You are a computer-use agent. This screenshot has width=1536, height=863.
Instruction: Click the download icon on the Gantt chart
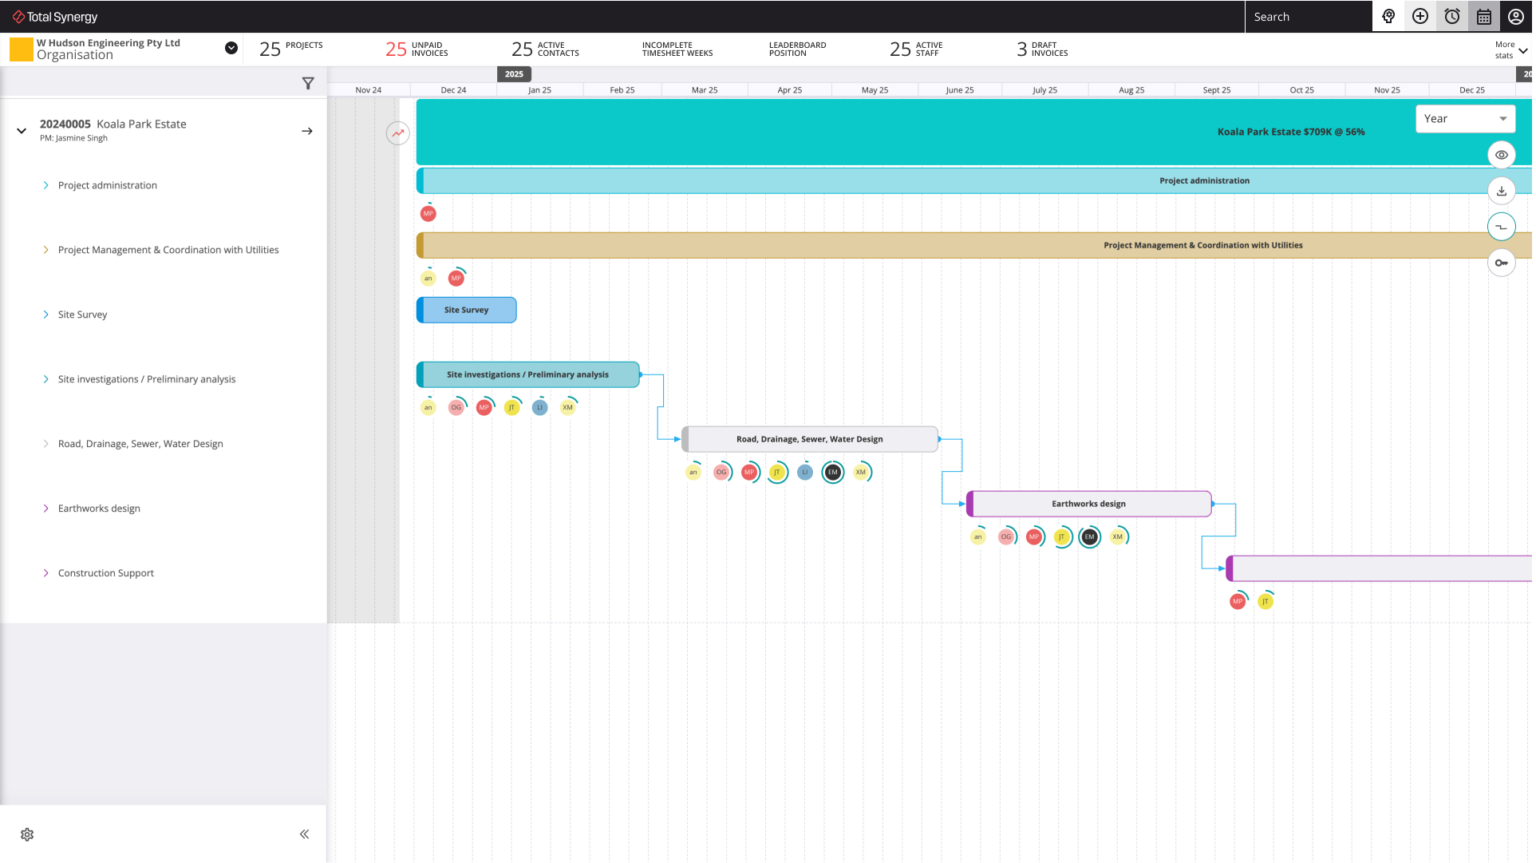click(x=1501, y=190)
